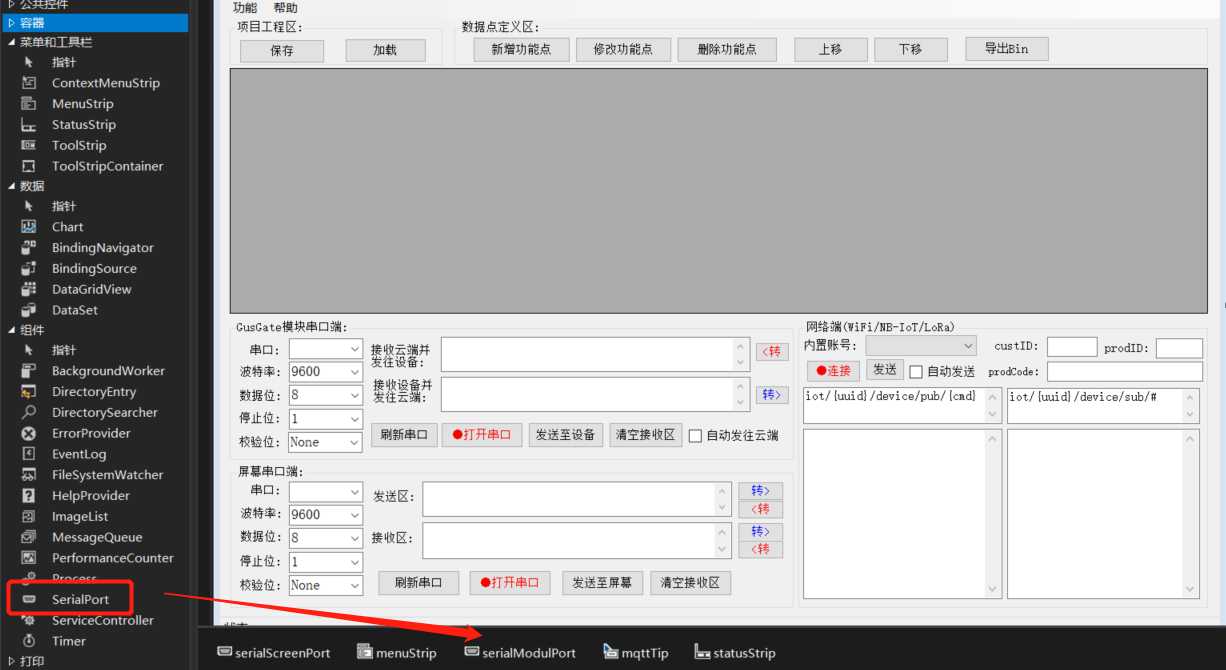Open the 帮助 menu
1226x670 pixels.
[x=285, y=8]
